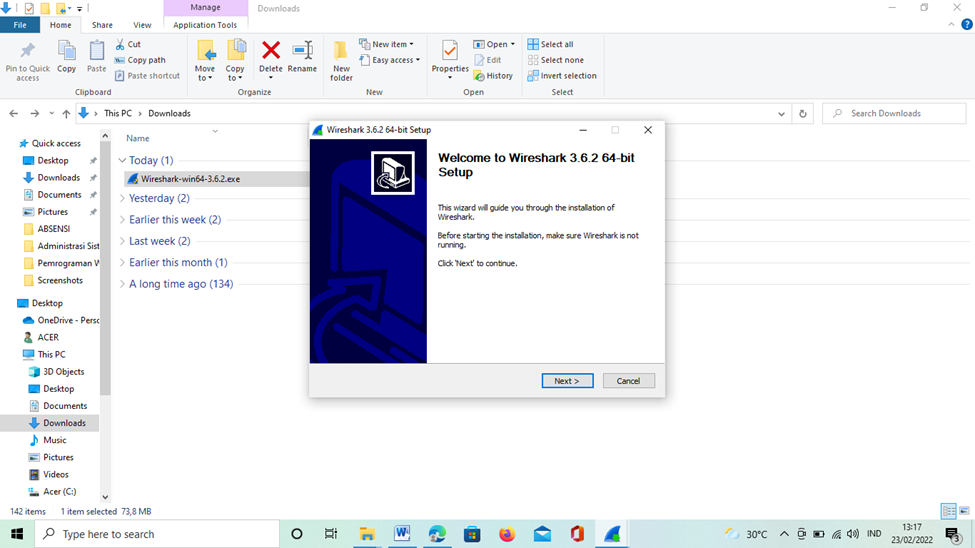Click Next in the Wireshark Setup wizard

[567, 381]
